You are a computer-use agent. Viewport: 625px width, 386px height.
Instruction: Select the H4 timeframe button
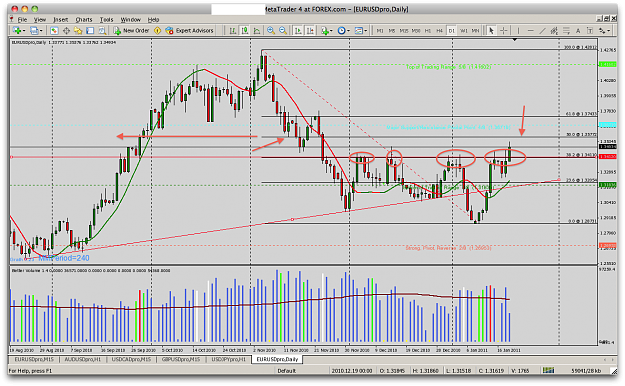pos(439,31)
